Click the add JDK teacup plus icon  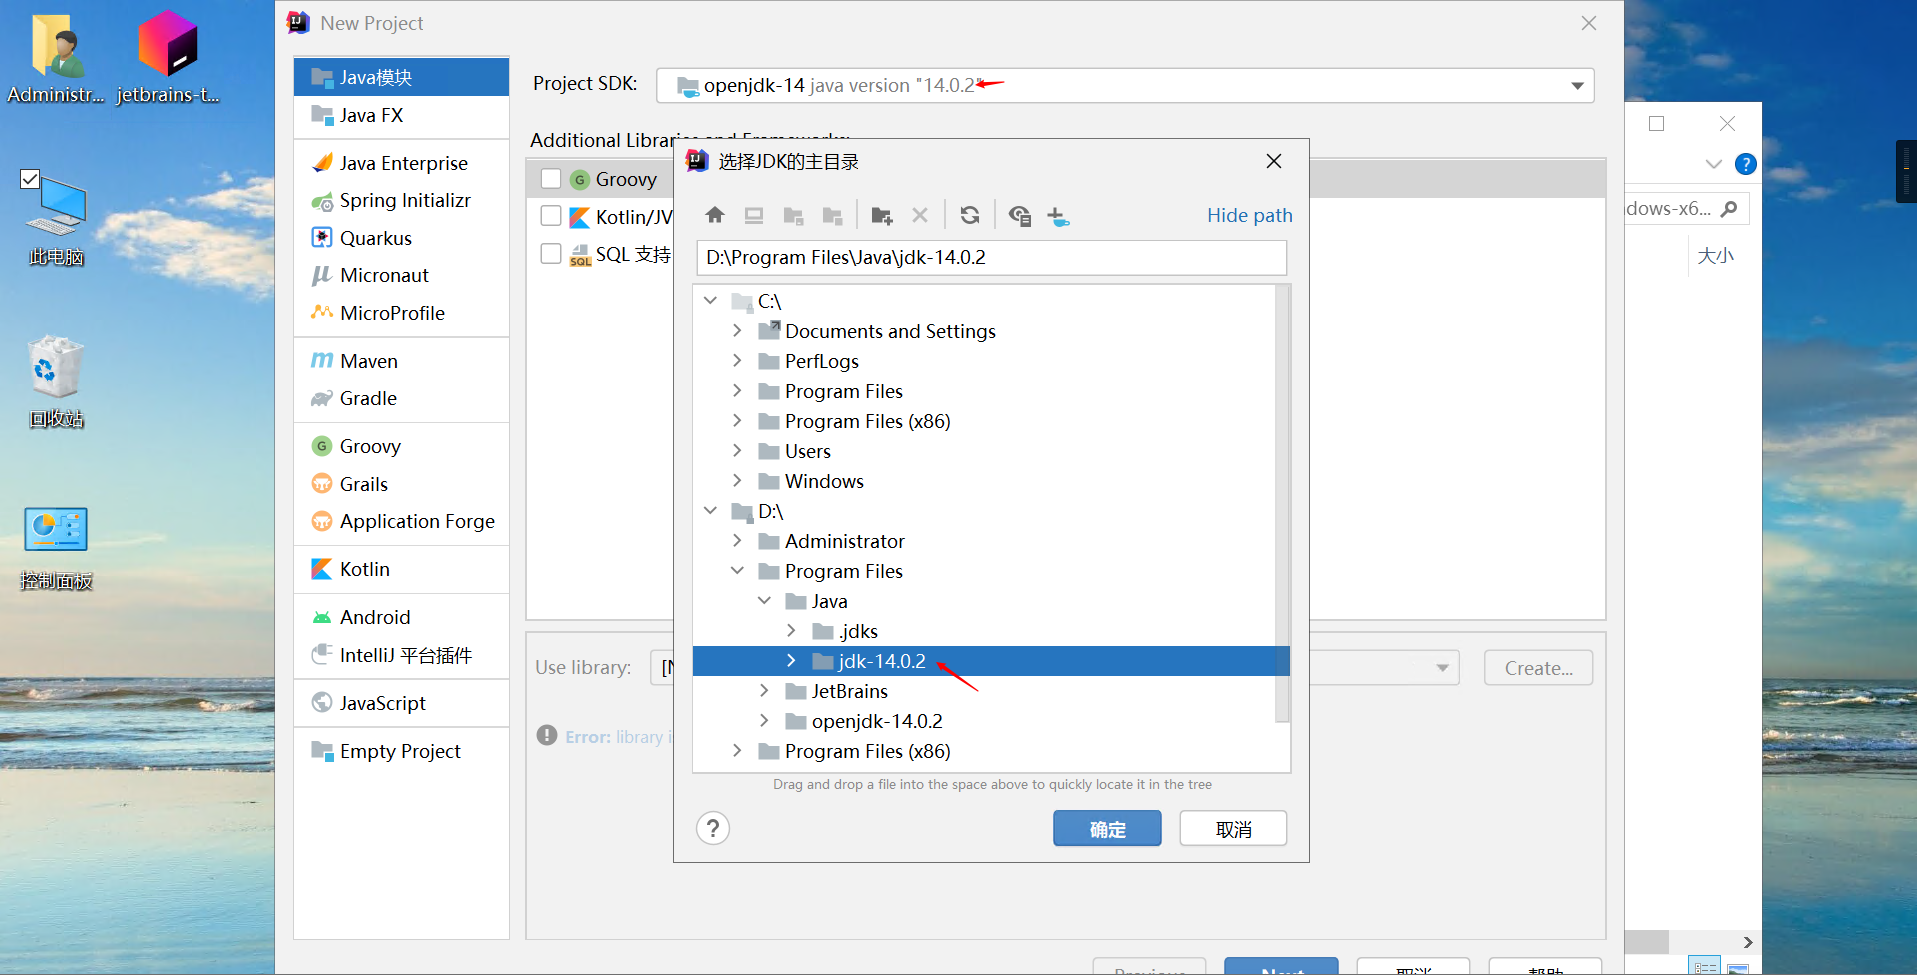click(1058, 215)
